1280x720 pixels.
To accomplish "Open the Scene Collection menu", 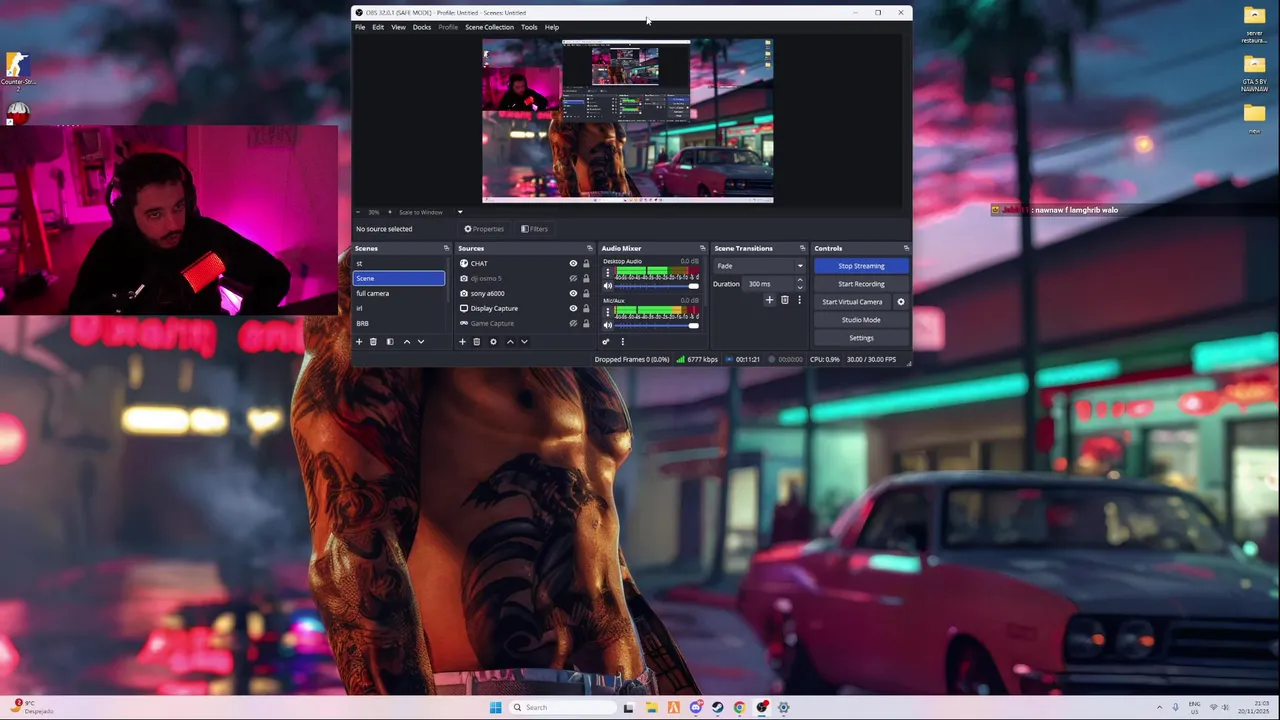I will tap(489, 27).
